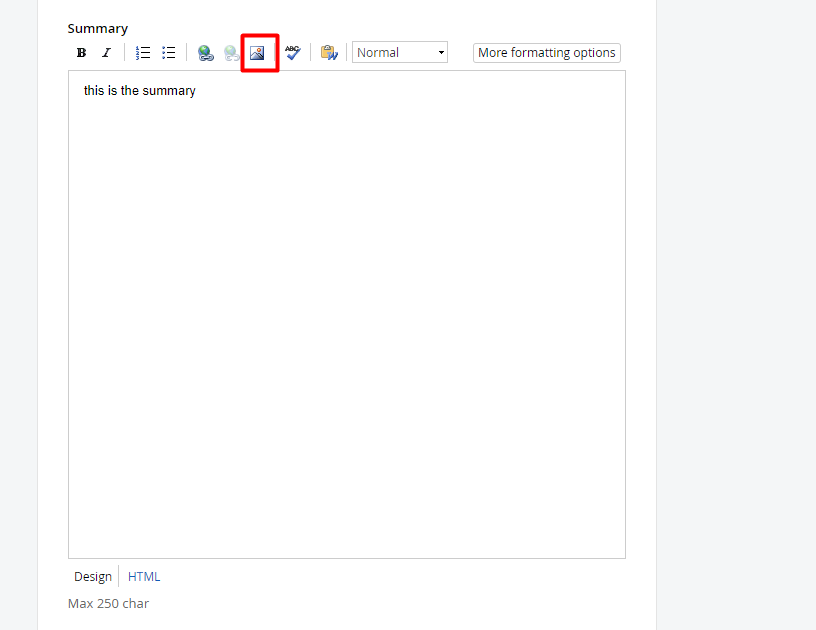Insert a numbered list
The height and width of the screenshot is (630, 816).
(143, 53)
